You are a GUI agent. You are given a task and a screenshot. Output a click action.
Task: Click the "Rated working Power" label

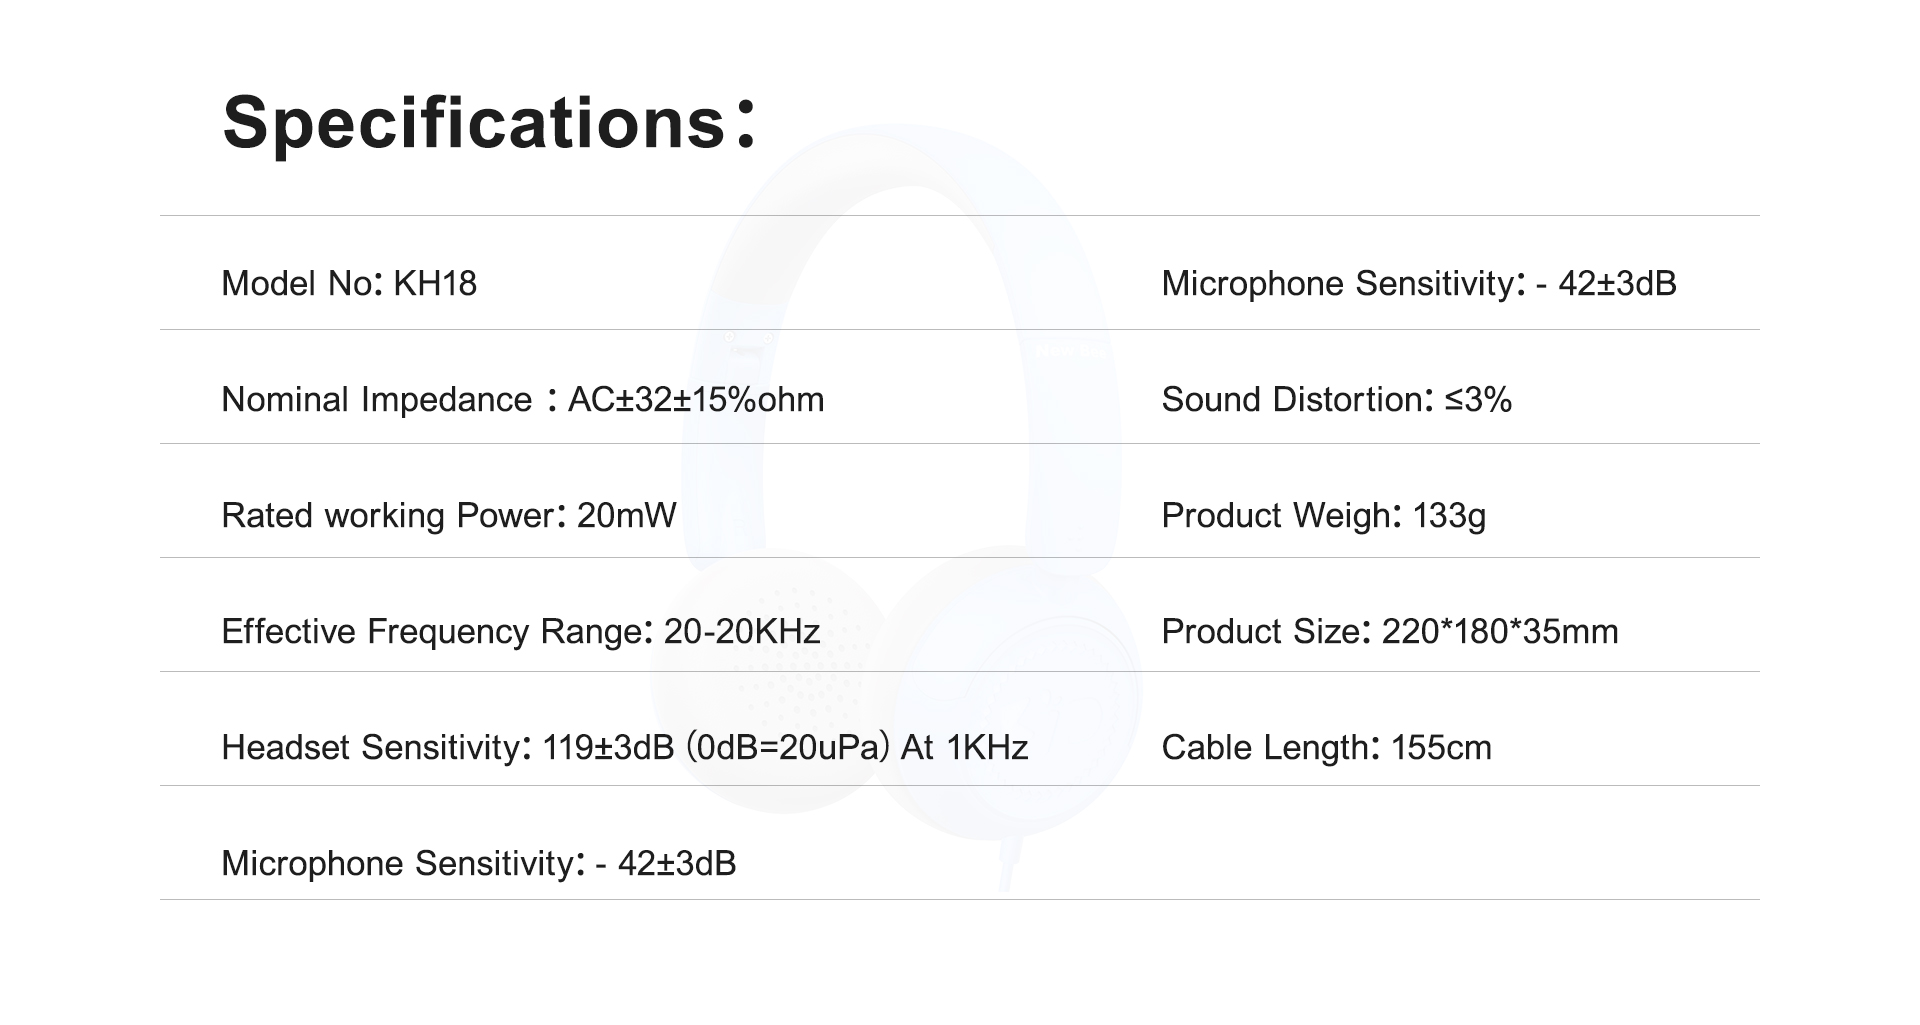point(388,516)
